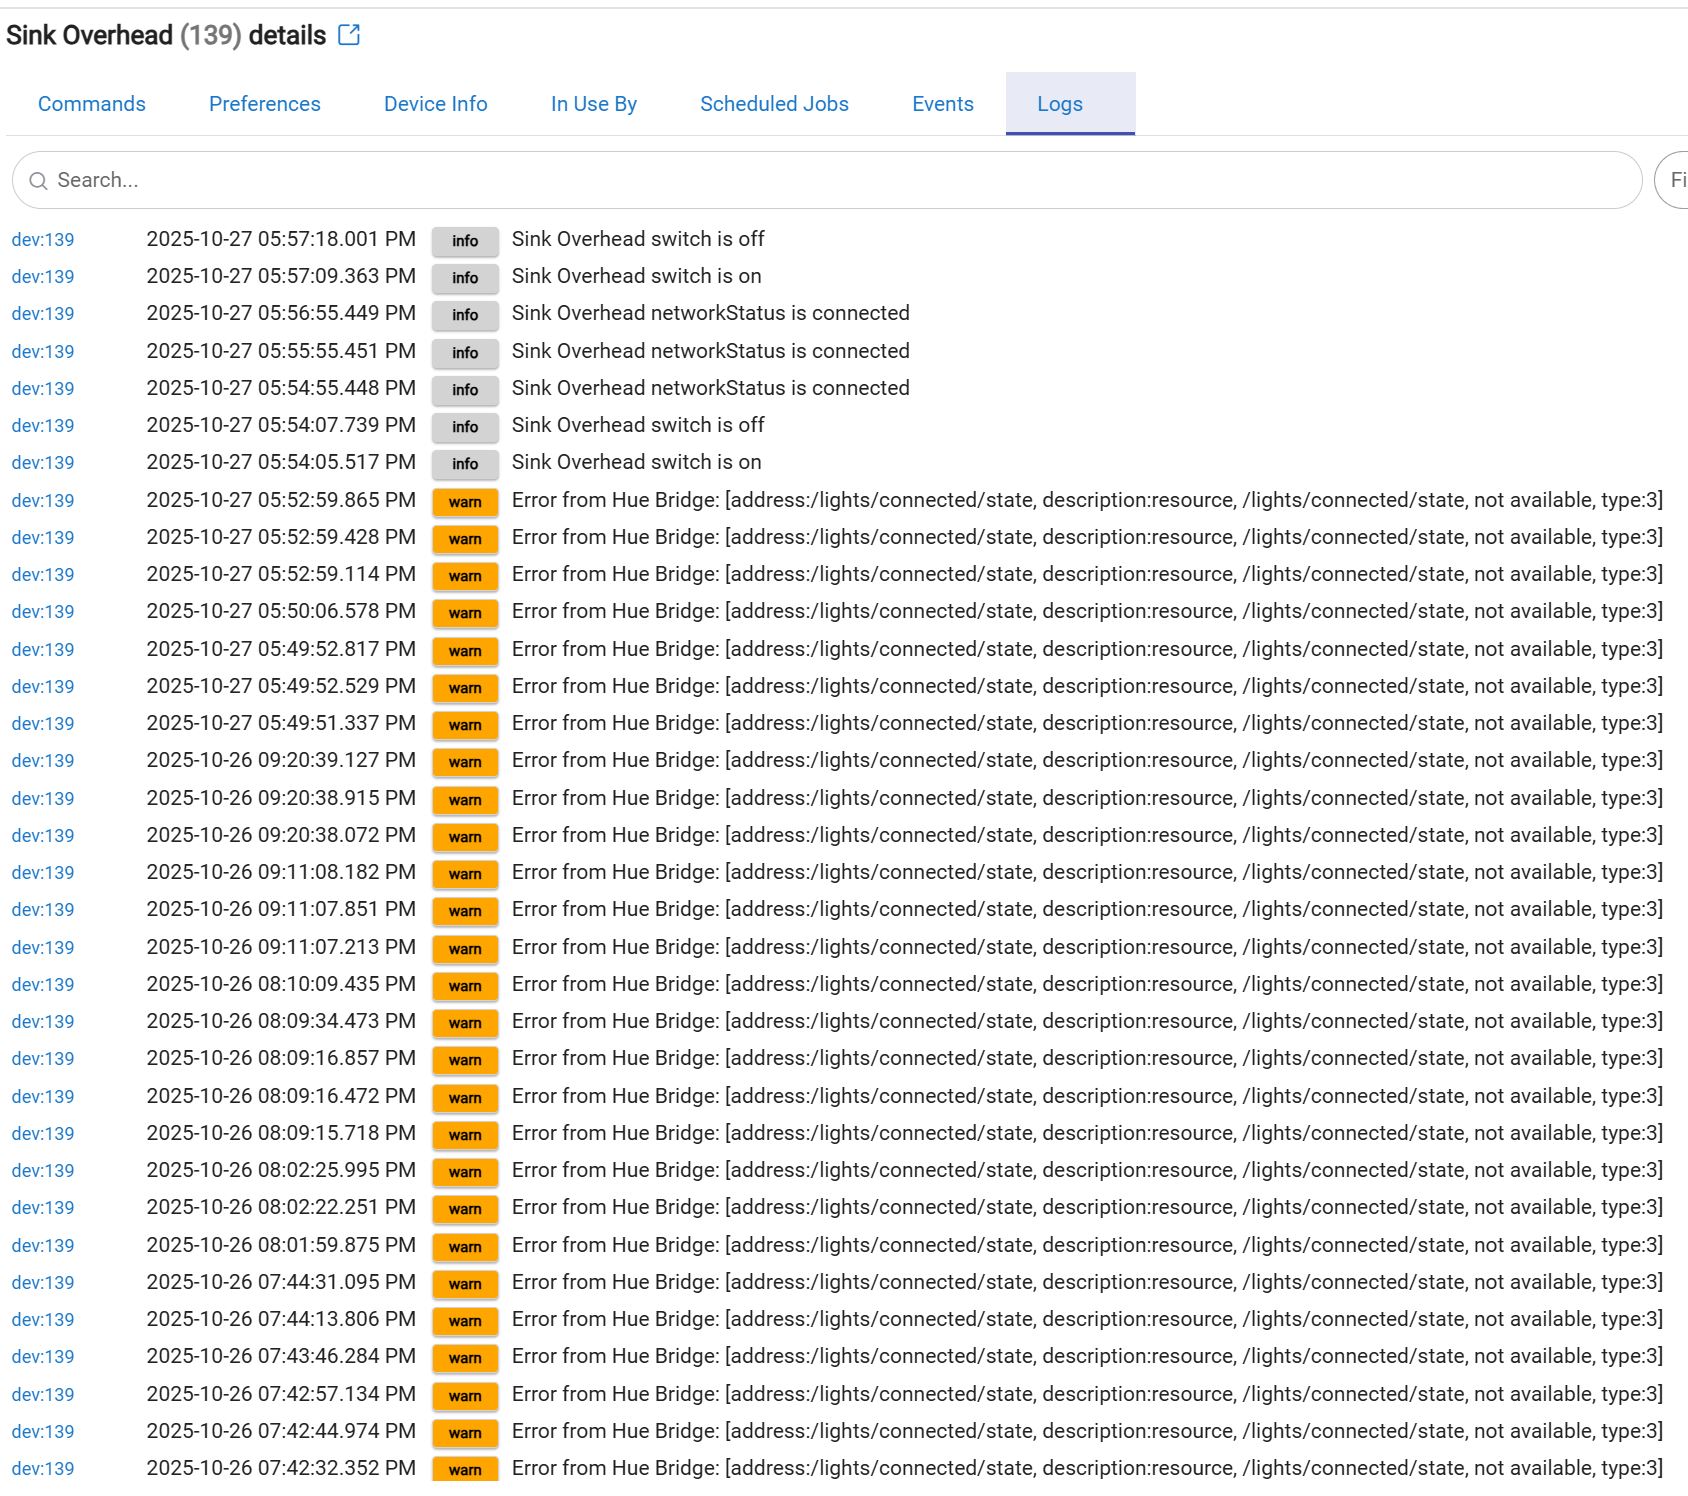Screen dimensions: 1688x1496
Task: Open device details in new window icon
Action: [349, 35]
